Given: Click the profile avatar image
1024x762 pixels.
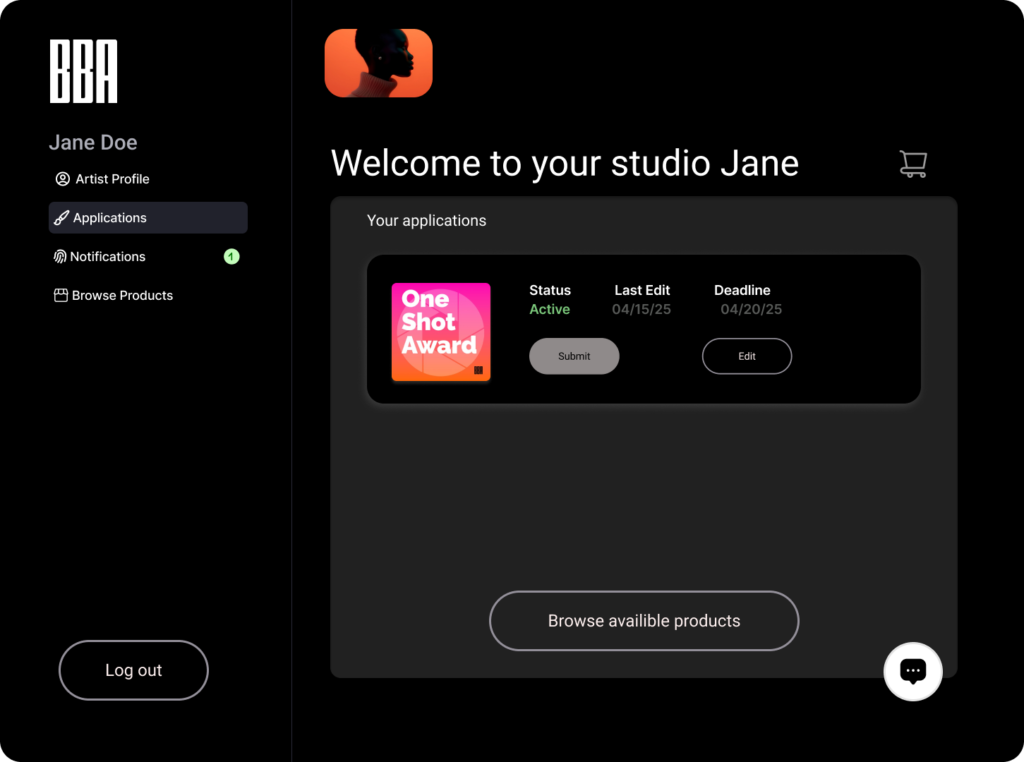Looking at the screenshot, I should coord(379,63).
